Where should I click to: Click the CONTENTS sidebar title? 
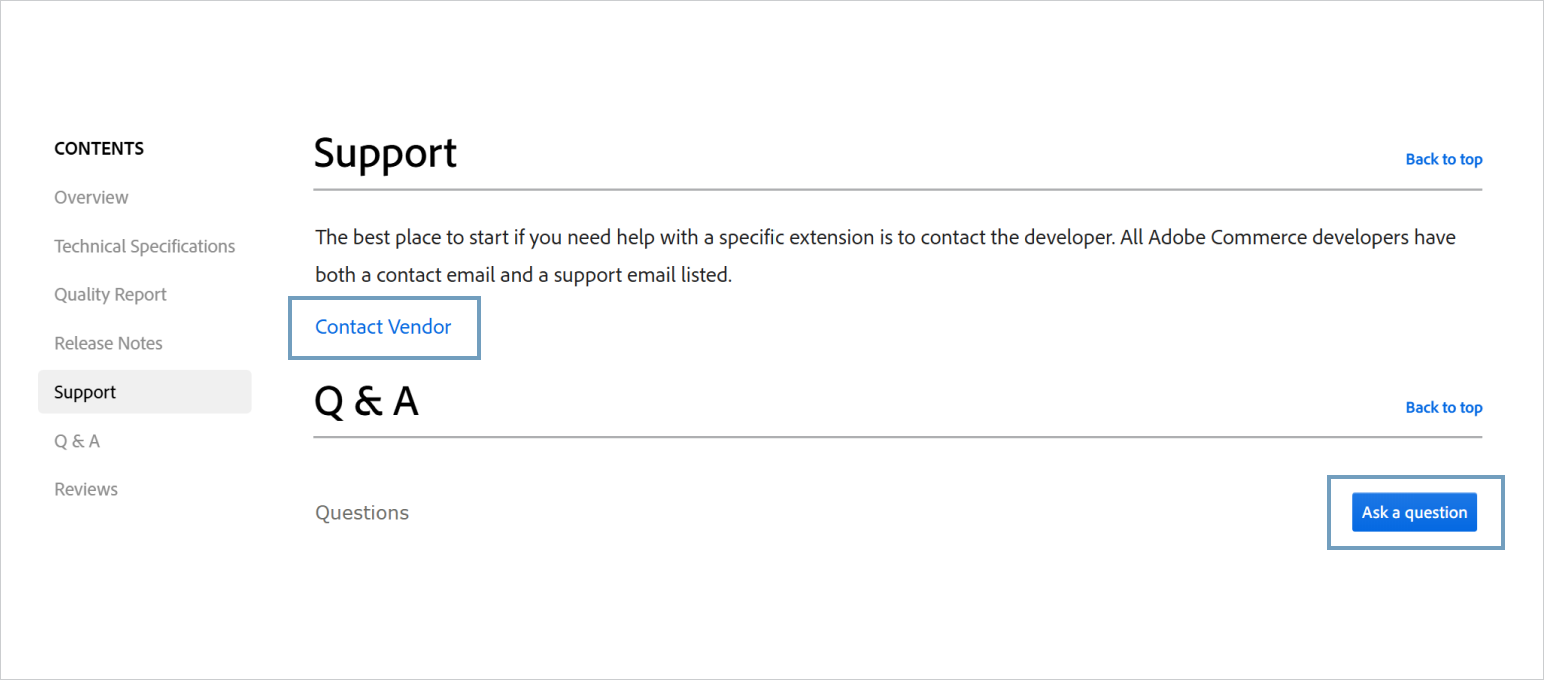coord(99,148)
